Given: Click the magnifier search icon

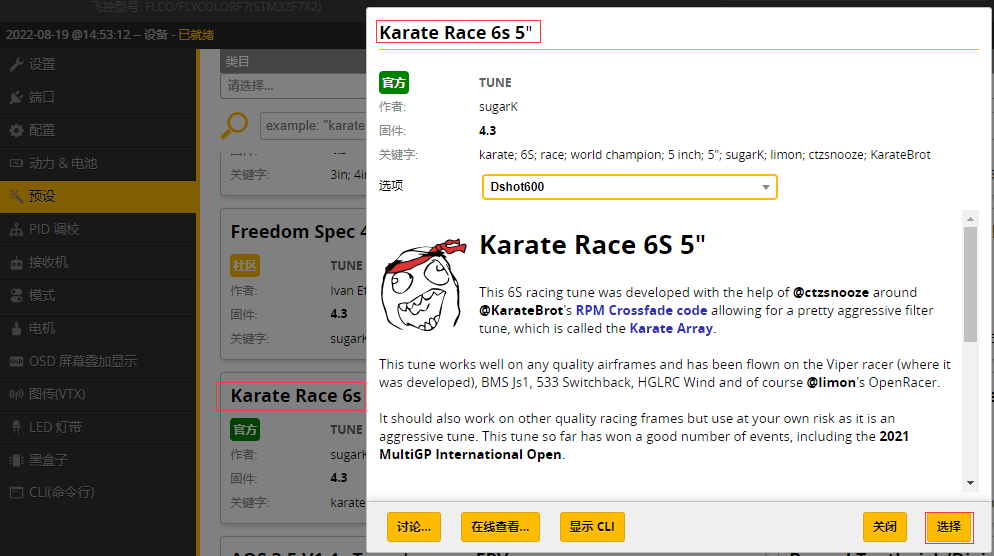Looking at the screenshot, I should coord(236,125).
